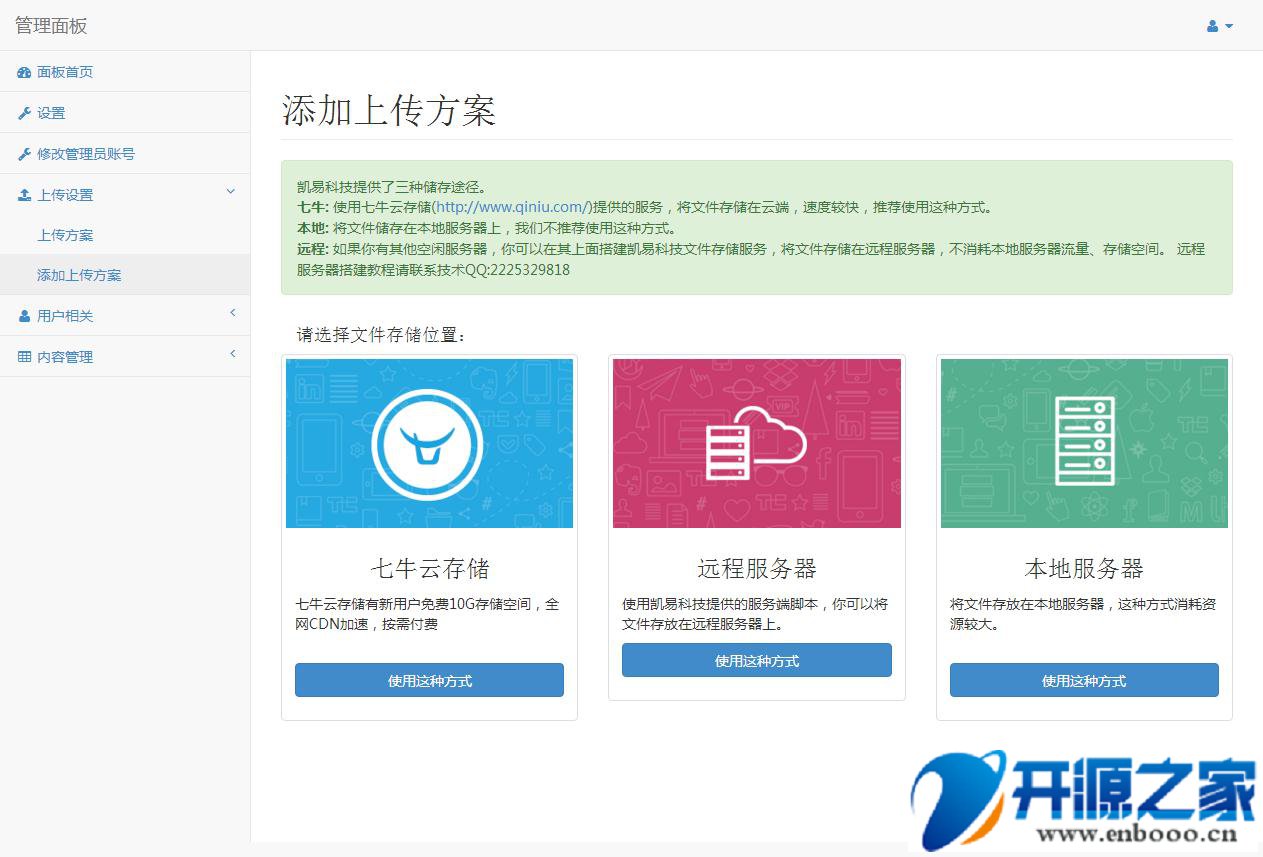Click the 本地服务器 card heading
The height and width of the screenshot is (857, 1263).
point(1084,569)
